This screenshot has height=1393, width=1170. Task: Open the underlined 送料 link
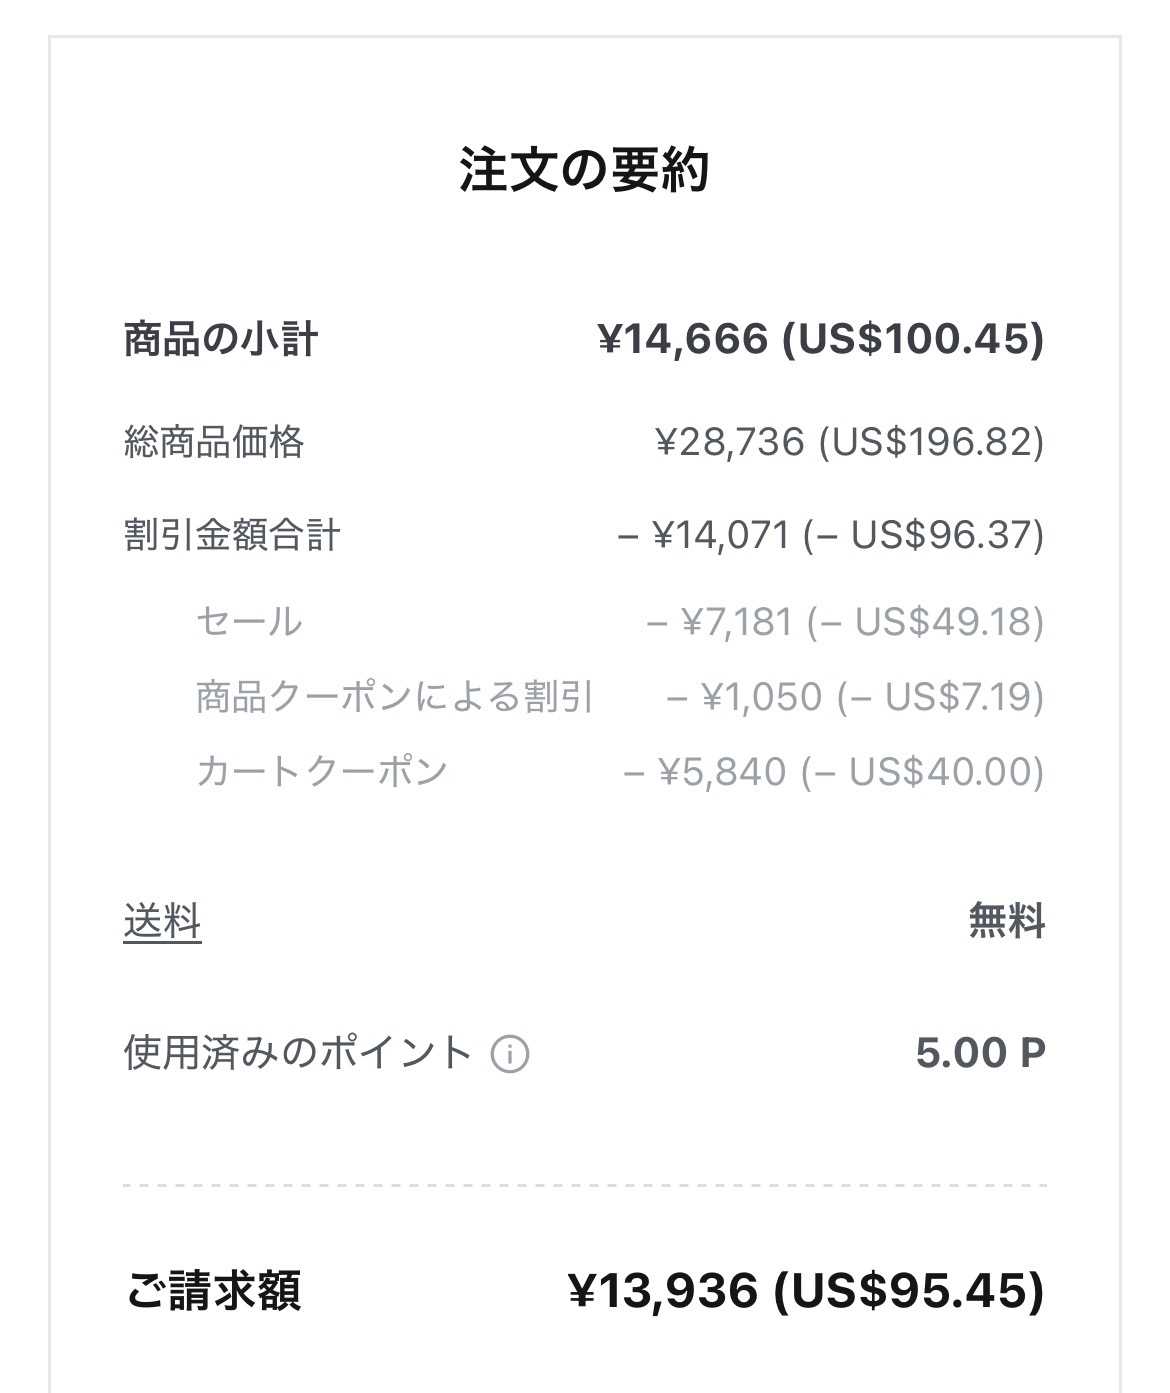pyautogui.click(x=162, y=921)
